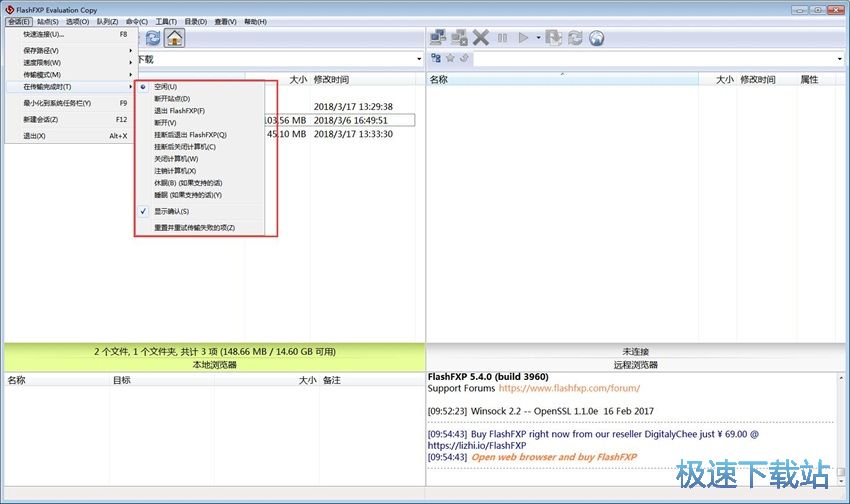The width and height of the screenshot is (850, 504).
Task: Select the row with size 45.10 MB
Action: click(339, 134)
